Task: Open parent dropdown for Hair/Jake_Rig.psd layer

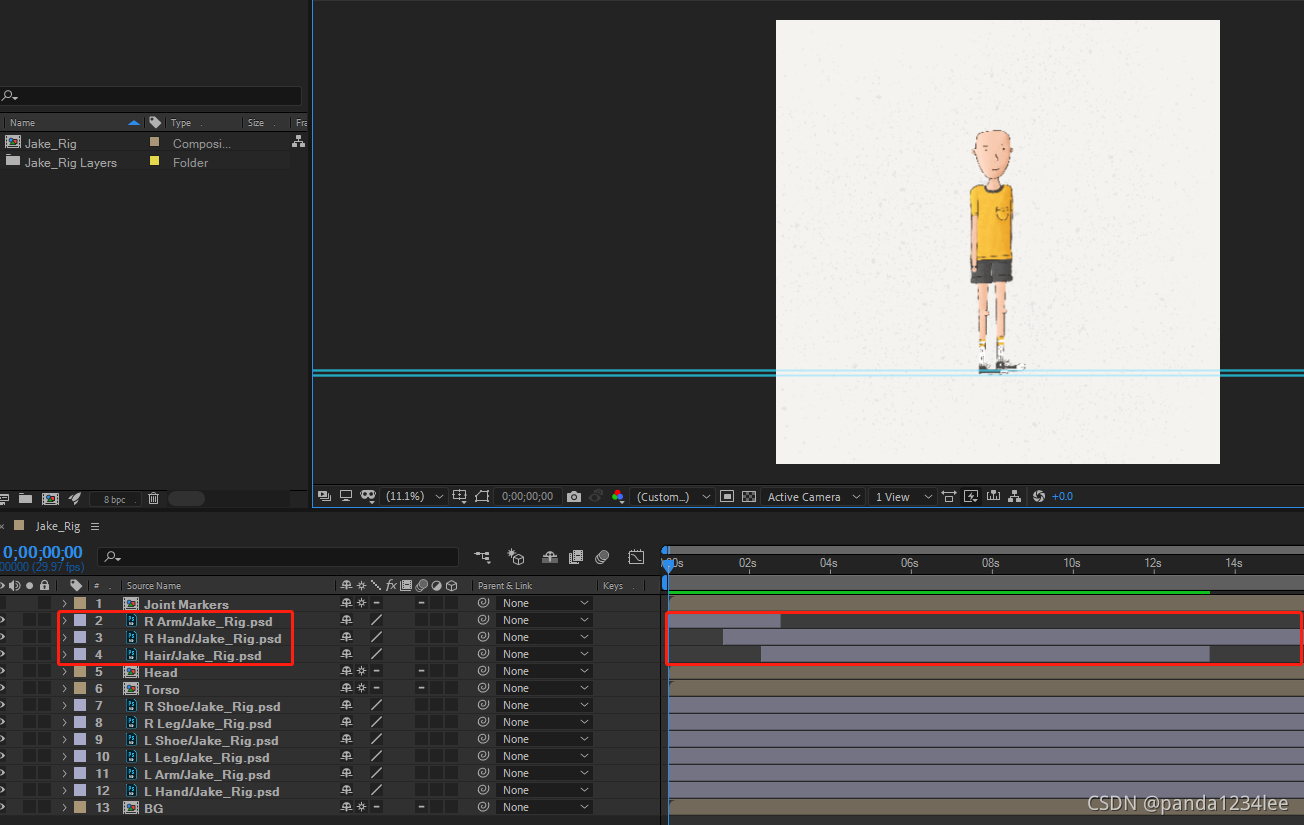Action: click(545, 654)
